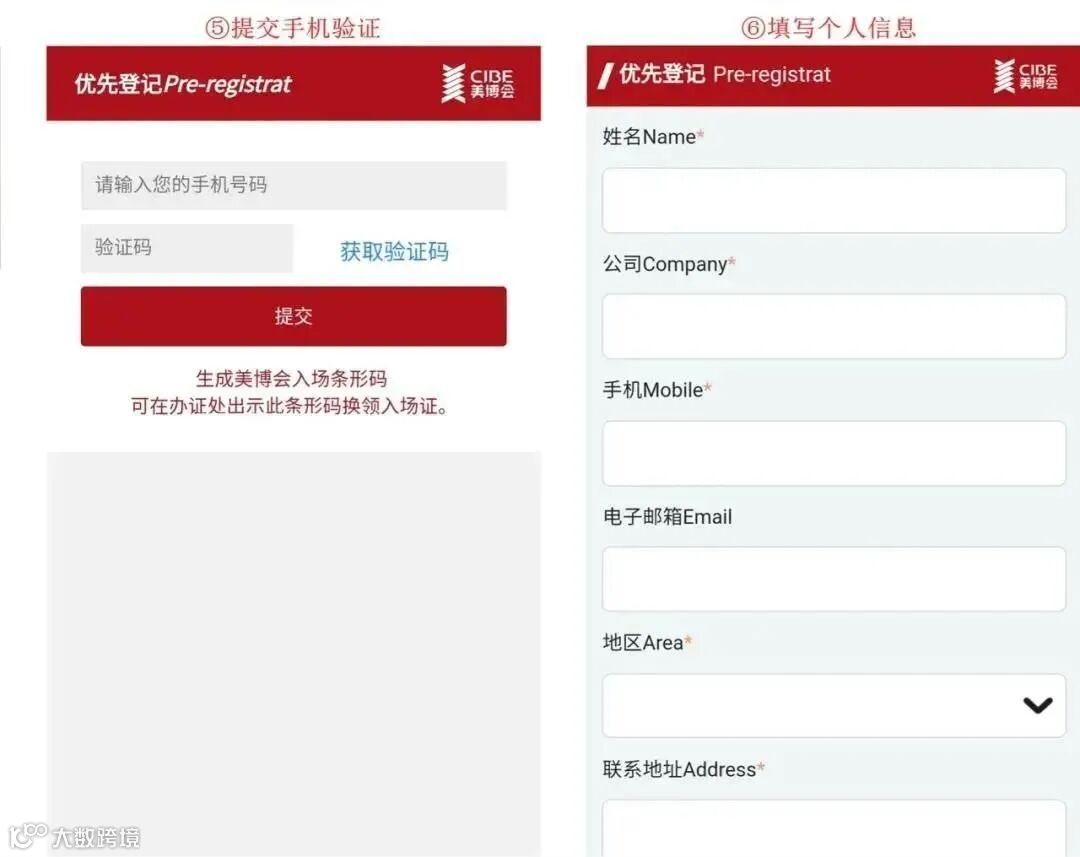Click the right 优先登记 Pre-registrat header title

pos(725,74)
